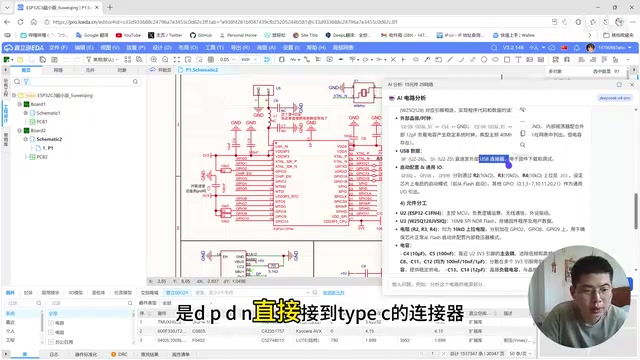Click the YouTube bookmark
This screenshot has height=360, width=640.
click(128, 35)
